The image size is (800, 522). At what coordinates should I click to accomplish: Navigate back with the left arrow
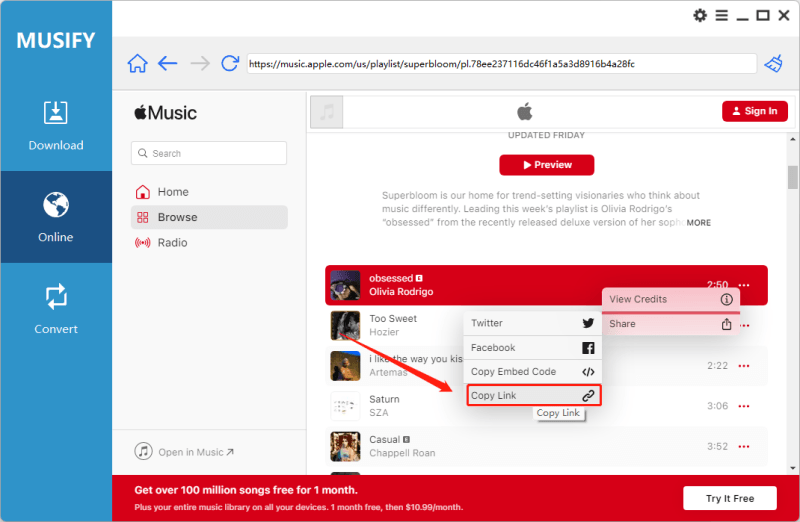click(168, 64)
